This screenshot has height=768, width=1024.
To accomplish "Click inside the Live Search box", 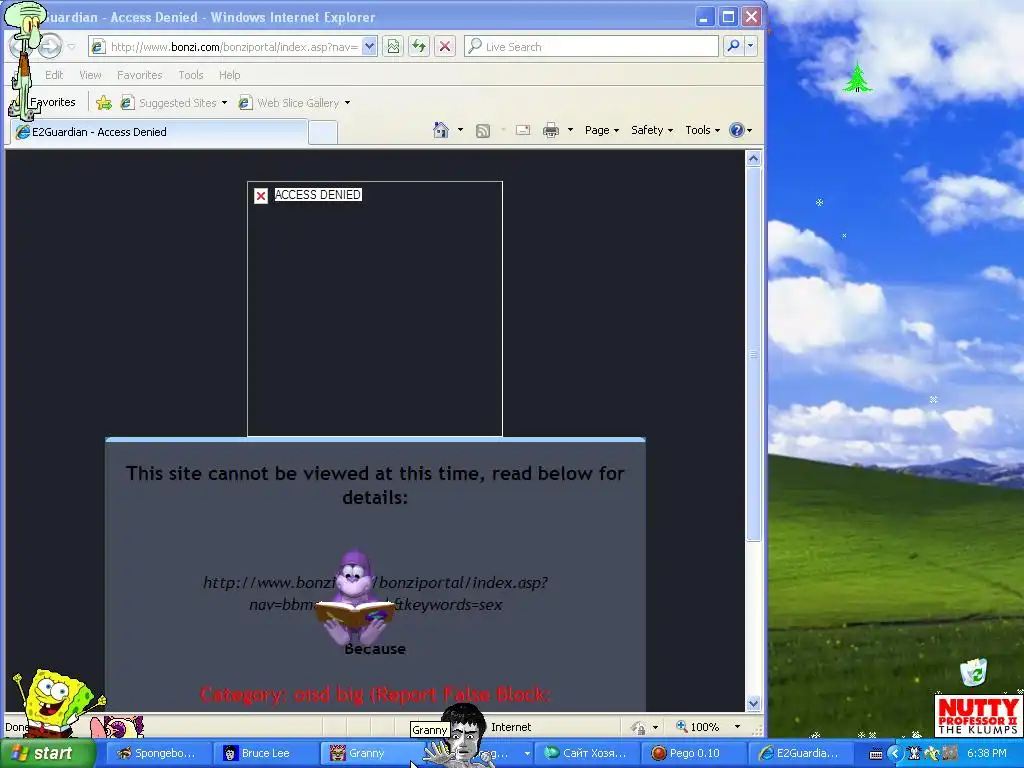I will [591, 46].
